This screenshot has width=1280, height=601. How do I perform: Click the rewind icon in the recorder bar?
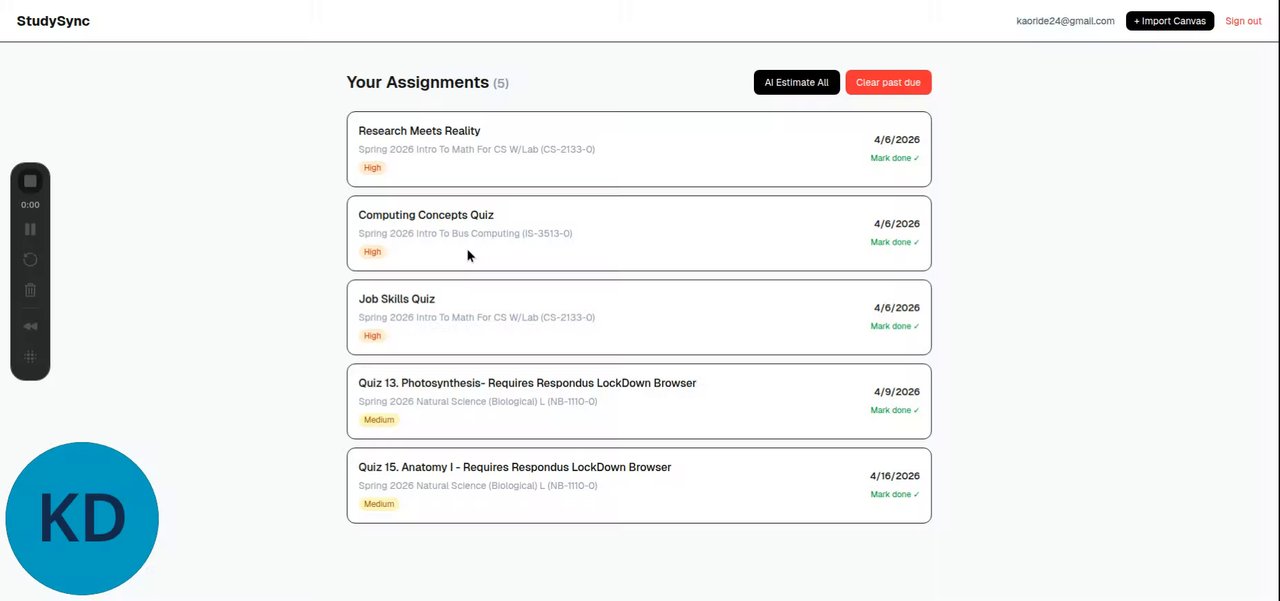[30, 326]
